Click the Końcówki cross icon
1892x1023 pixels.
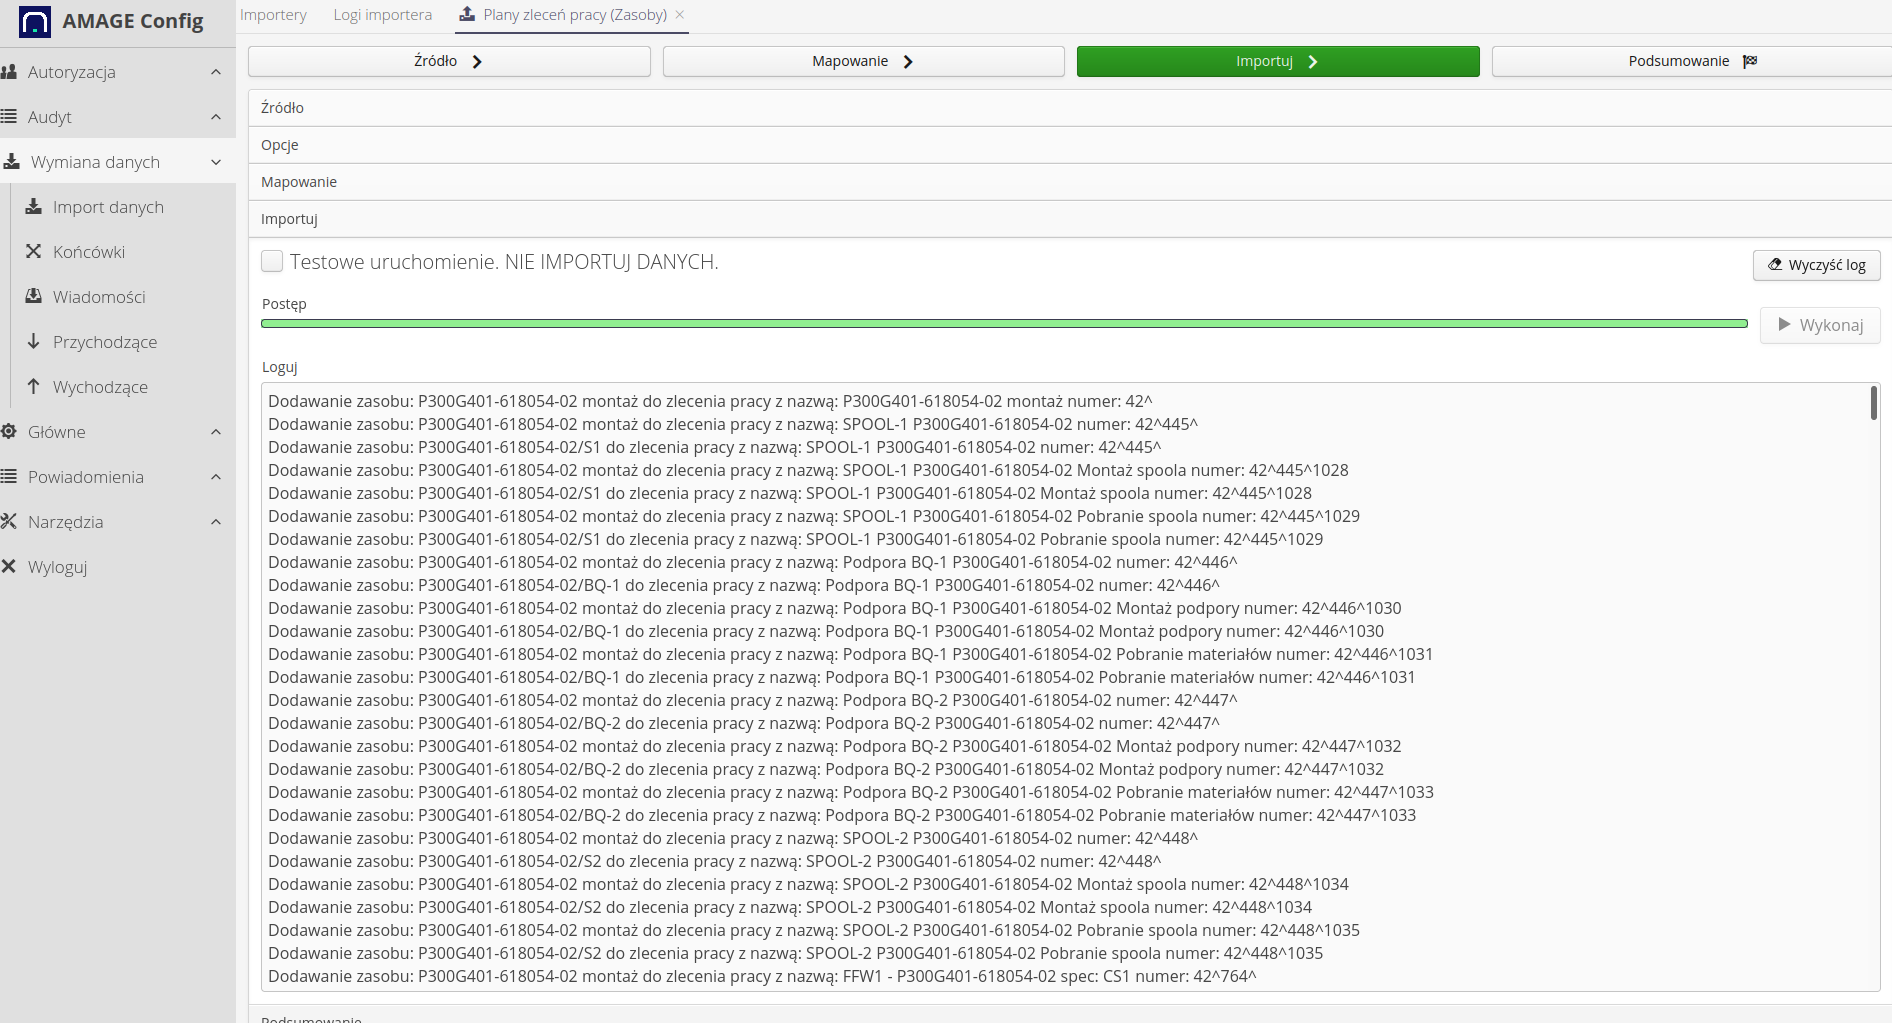tap(34, 252)
